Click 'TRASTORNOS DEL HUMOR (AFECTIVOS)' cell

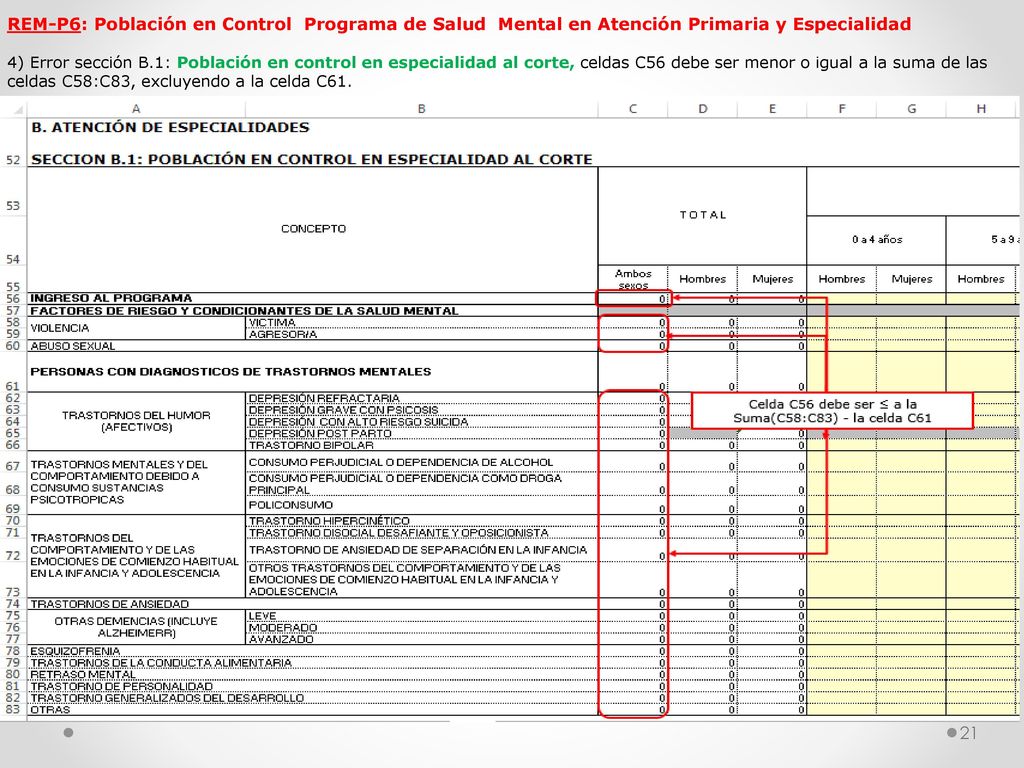(x=136, y=421)
